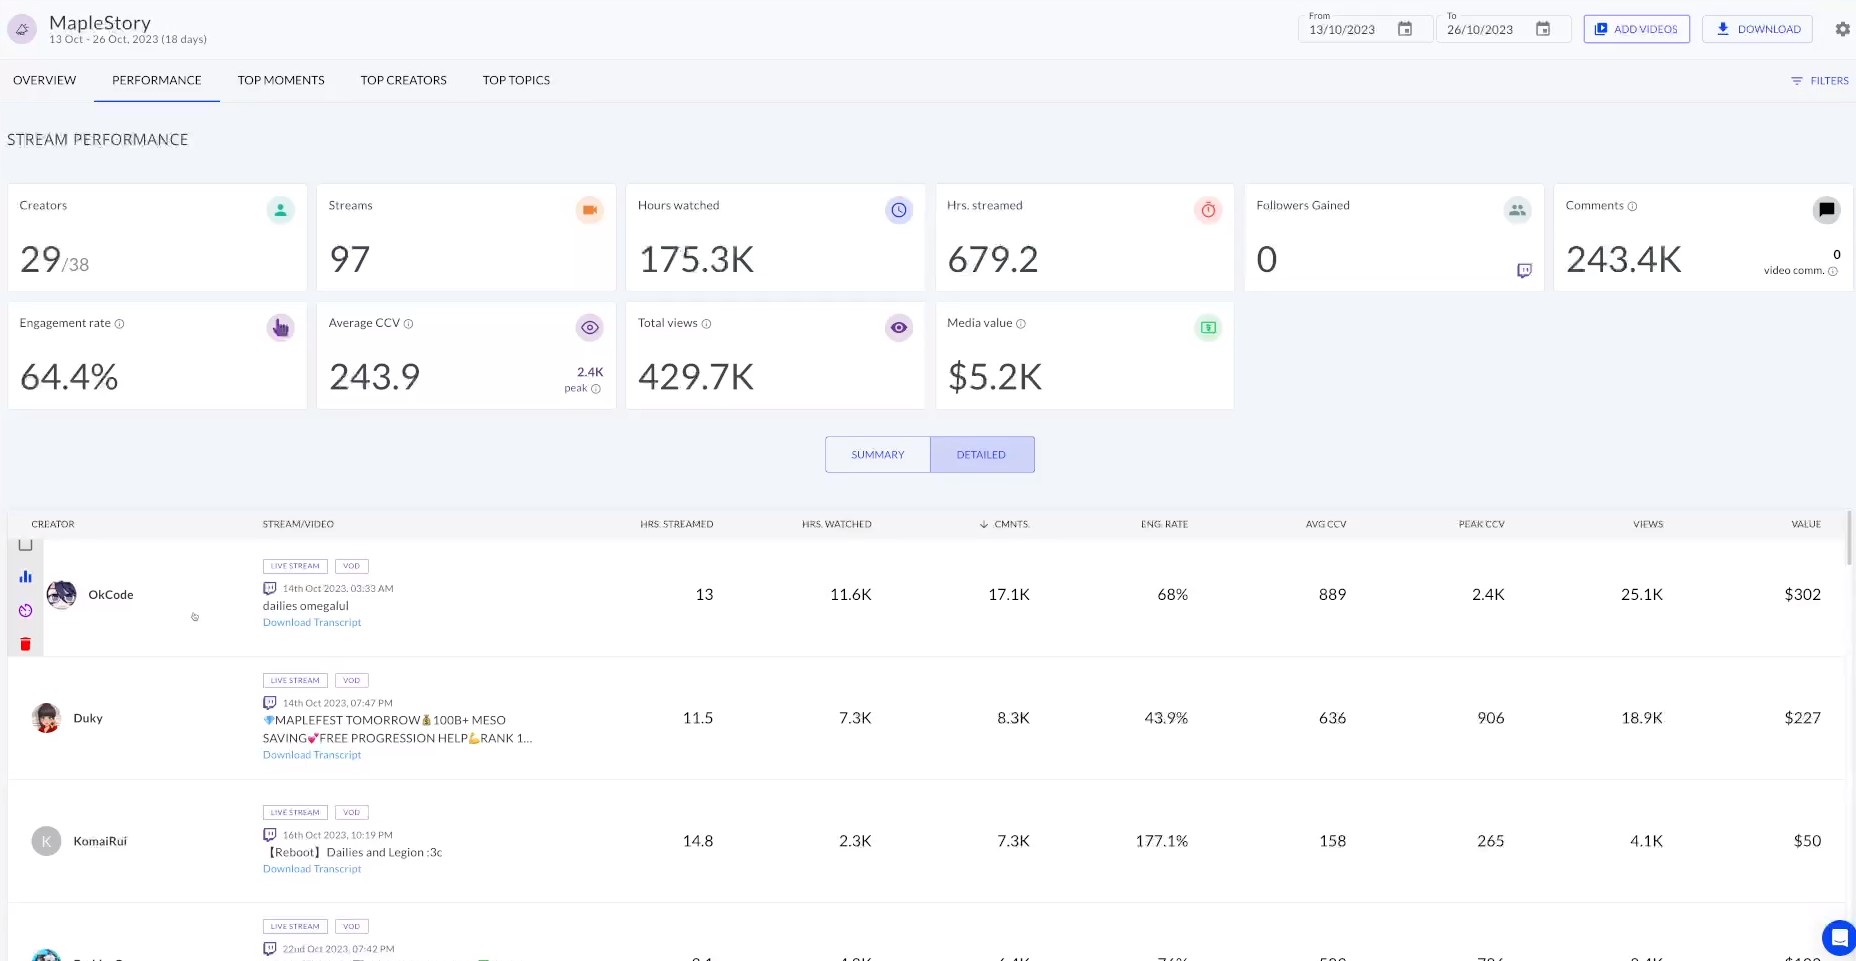Click the Creators card person icon
1856x961 pixels.
pyautogui.click(x=281, y=210)
